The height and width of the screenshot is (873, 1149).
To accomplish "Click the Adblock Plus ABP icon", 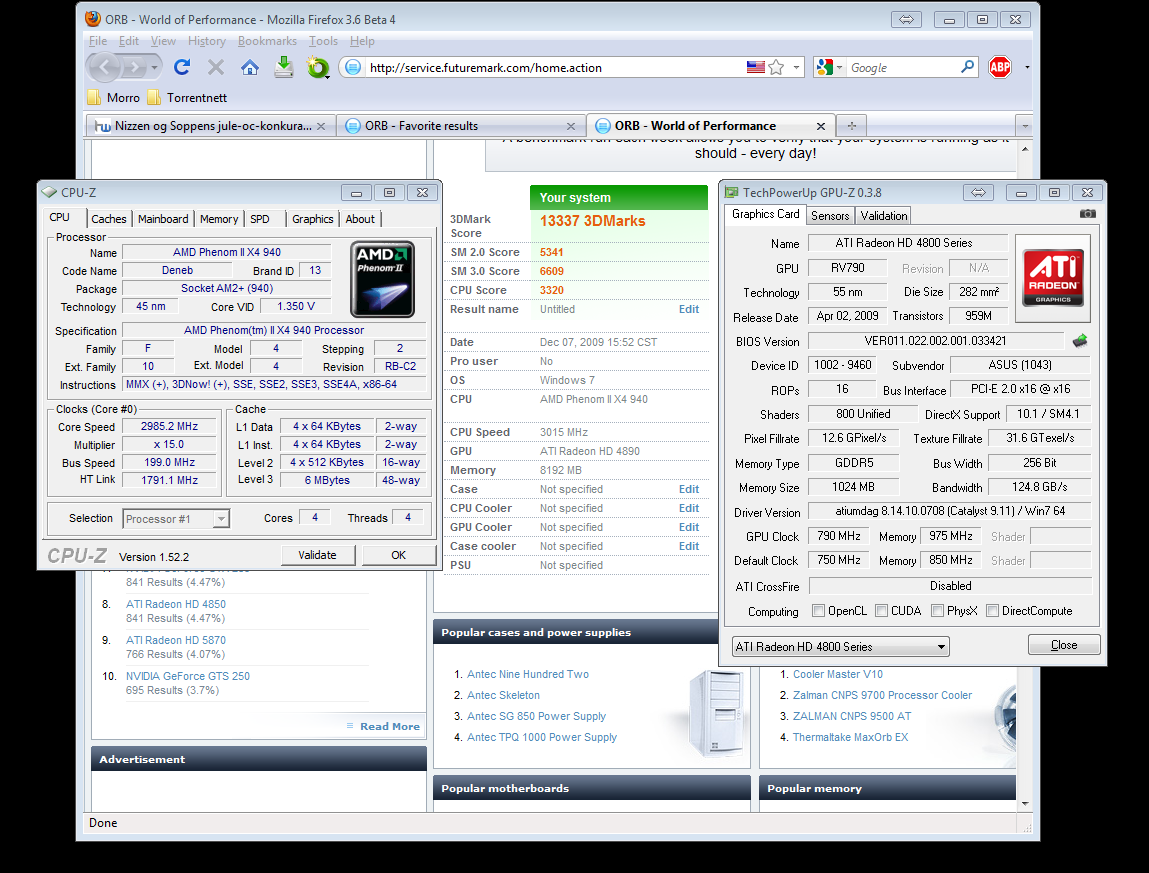I will point(1000,67).
